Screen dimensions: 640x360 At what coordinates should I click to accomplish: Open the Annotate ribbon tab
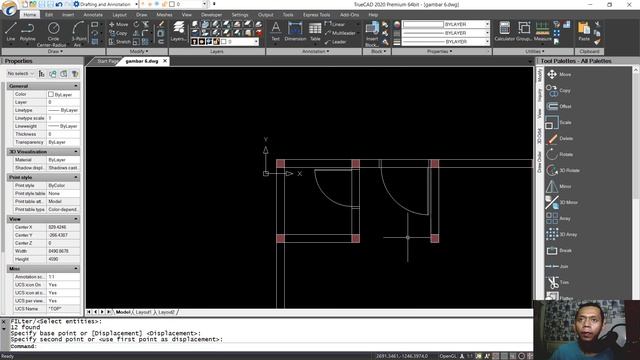coord(93,15)
